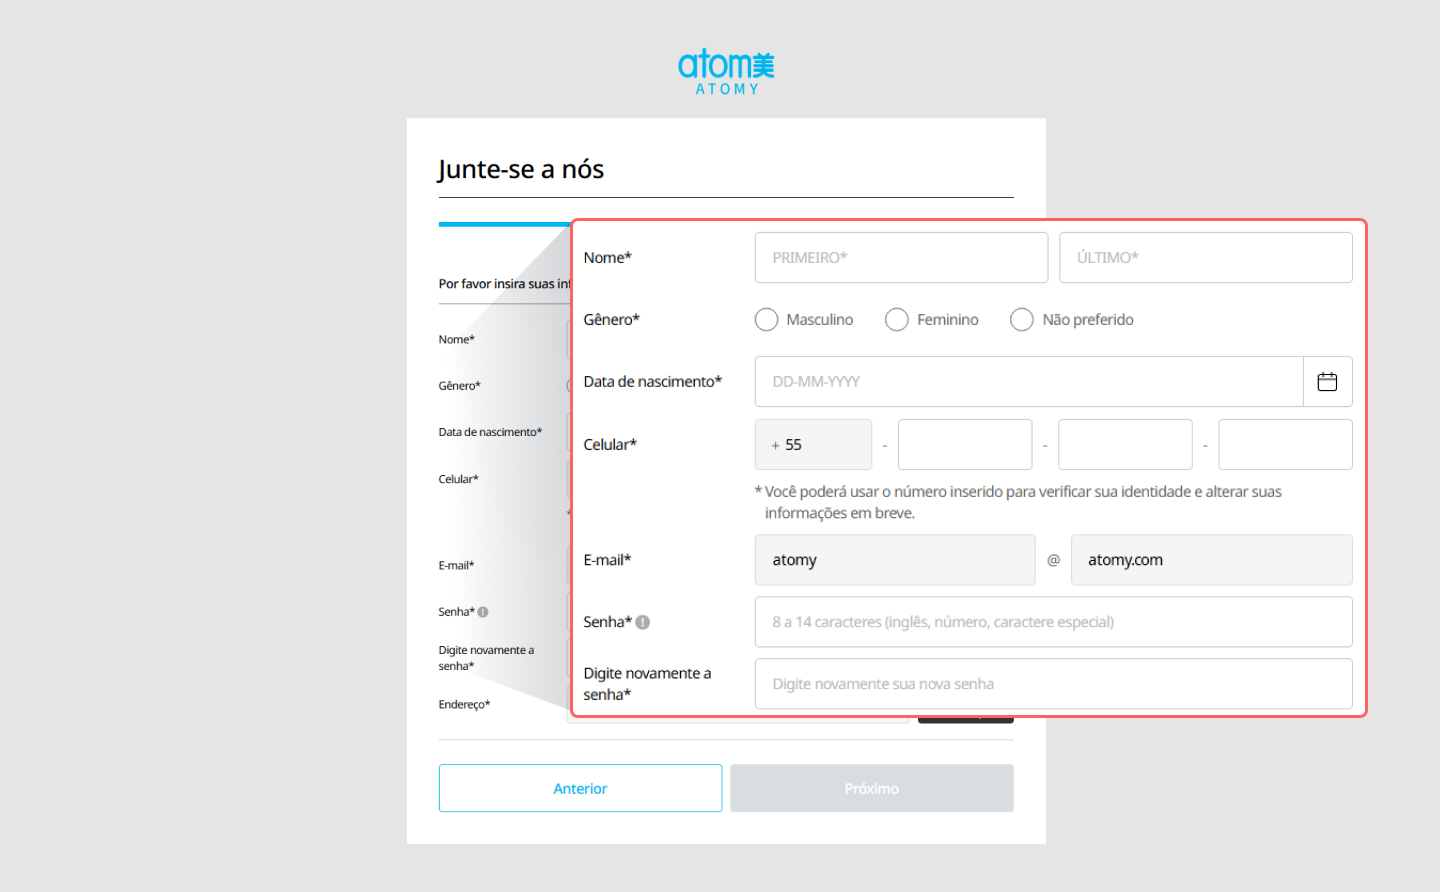Focus the PRIMEIRO first name field
The width and height of the screenshot is (1440, 892).
pyautogui.click(x=901, y=258)
